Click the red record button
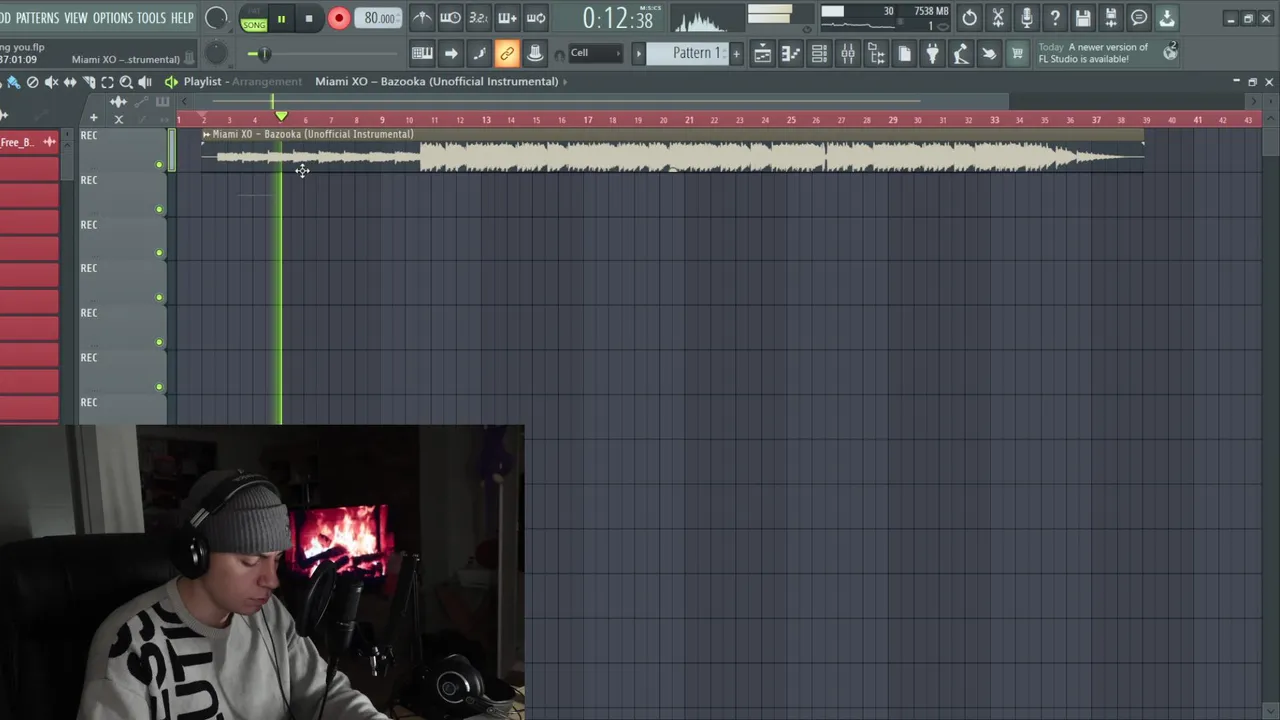 [339, 18]
